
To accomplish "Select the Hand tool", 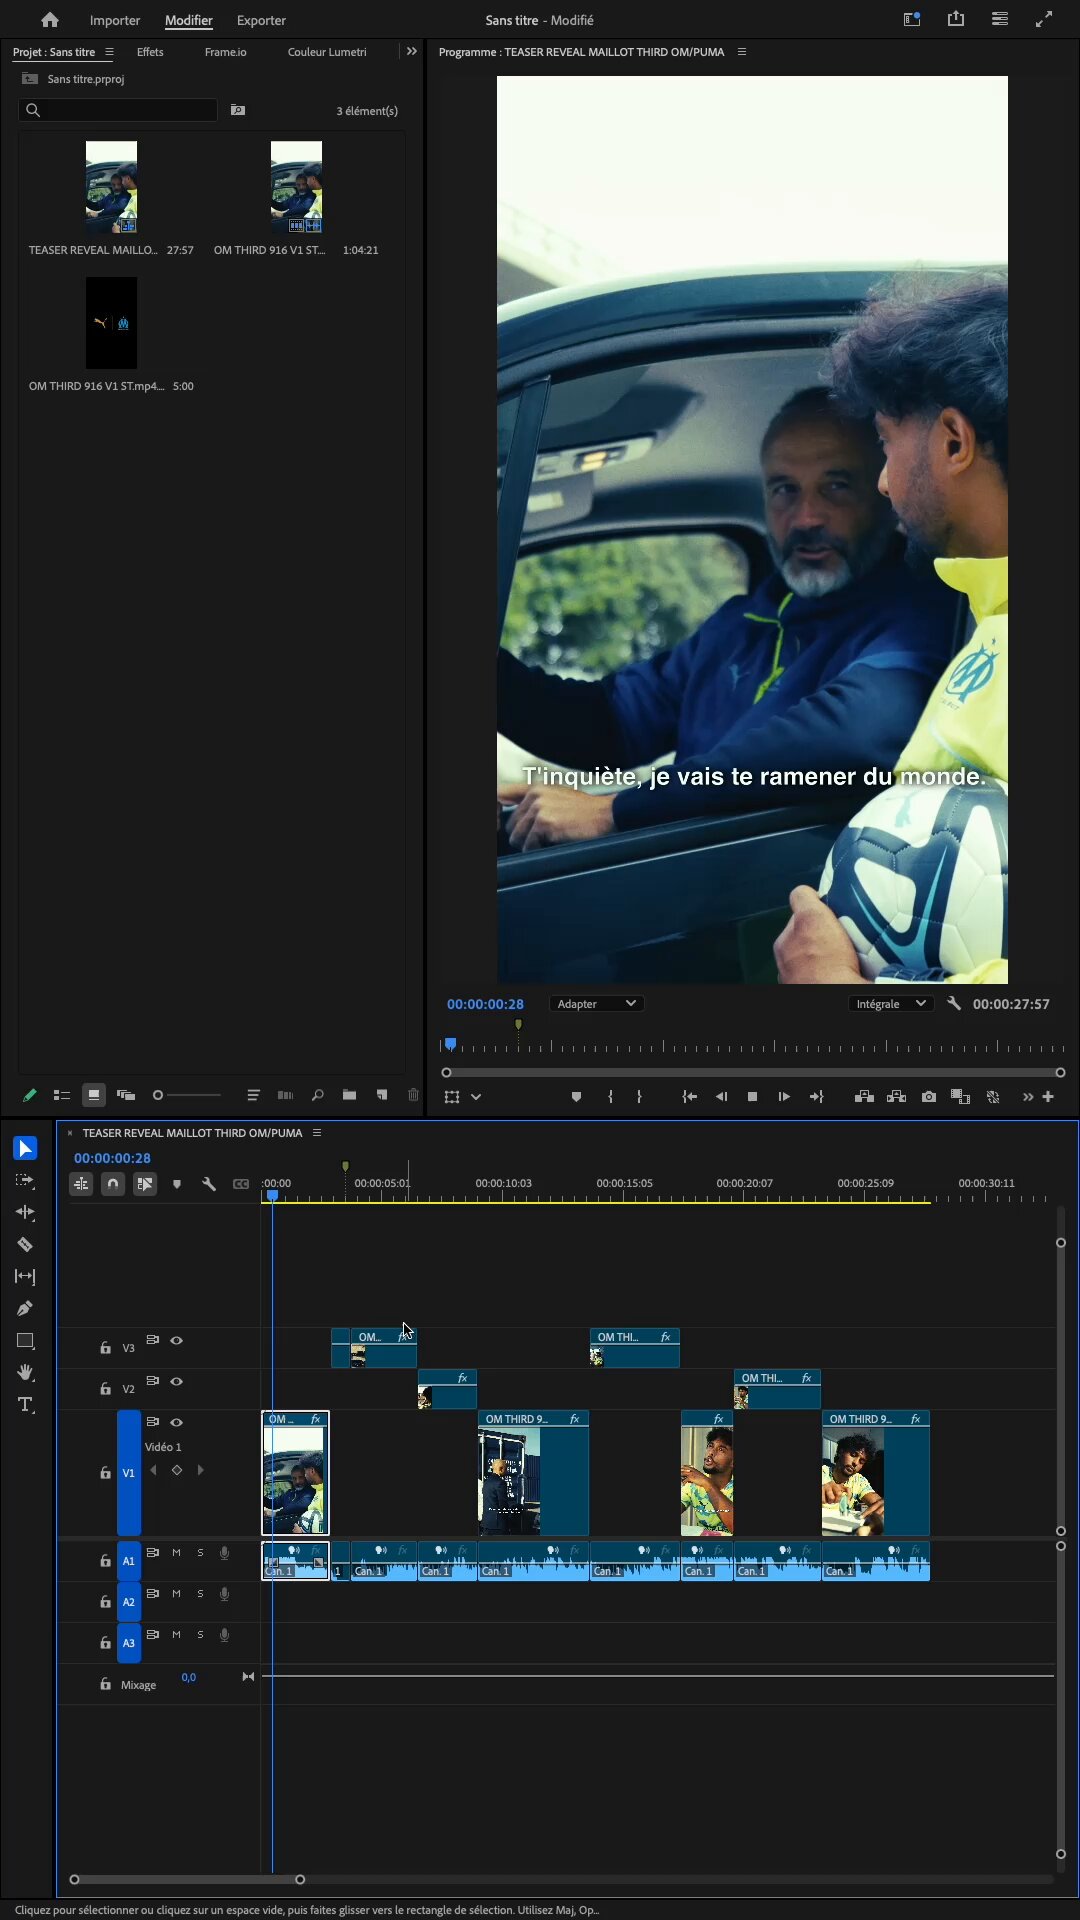I will click(25, 1372).
